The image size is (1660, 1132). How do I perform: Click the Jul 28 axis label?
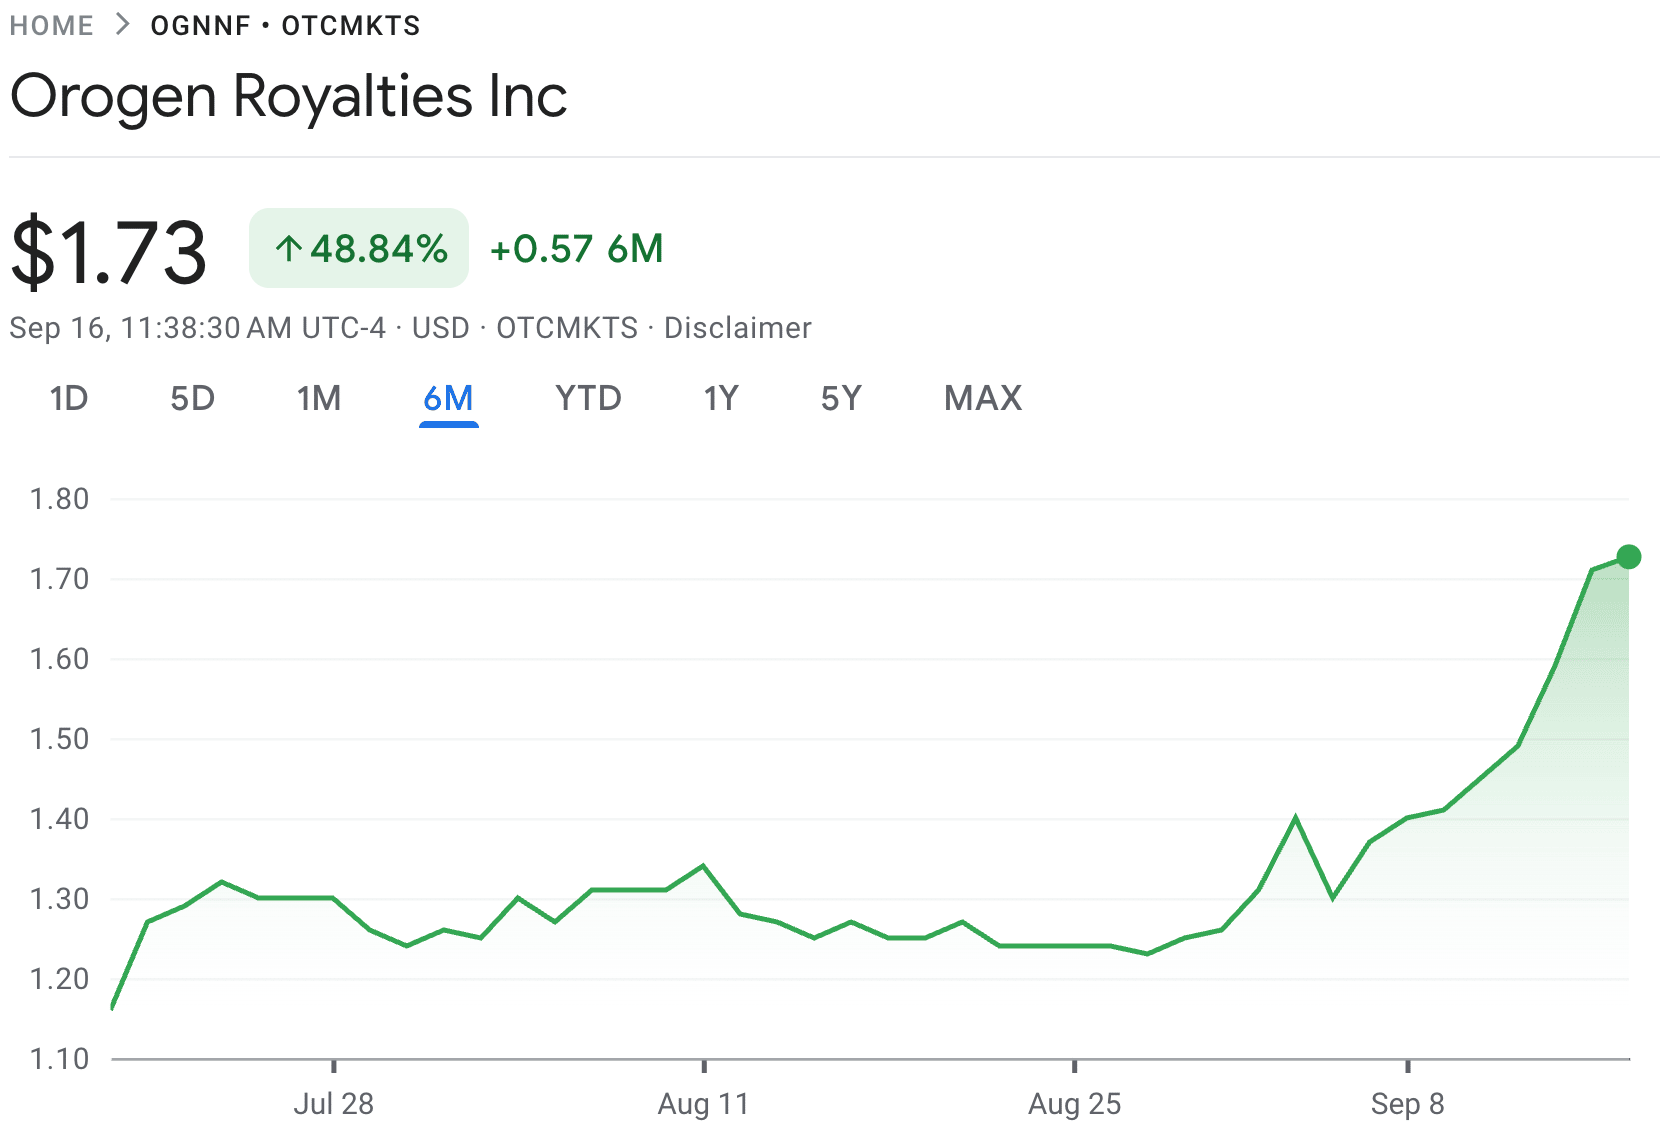point(333,1104)
